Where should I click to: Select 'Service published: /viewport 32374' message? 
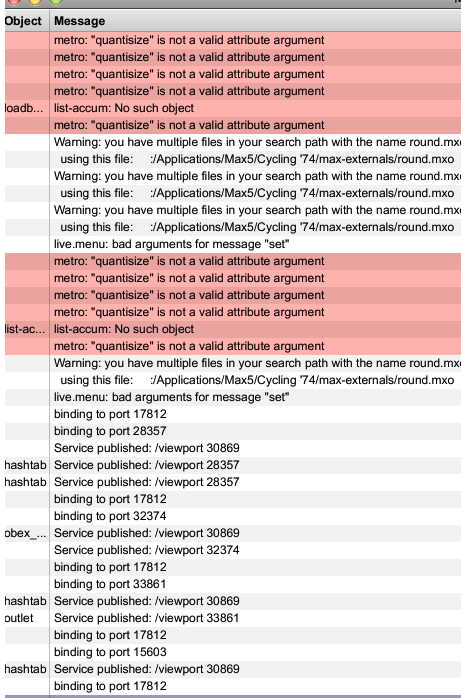[x=146, y=550]
